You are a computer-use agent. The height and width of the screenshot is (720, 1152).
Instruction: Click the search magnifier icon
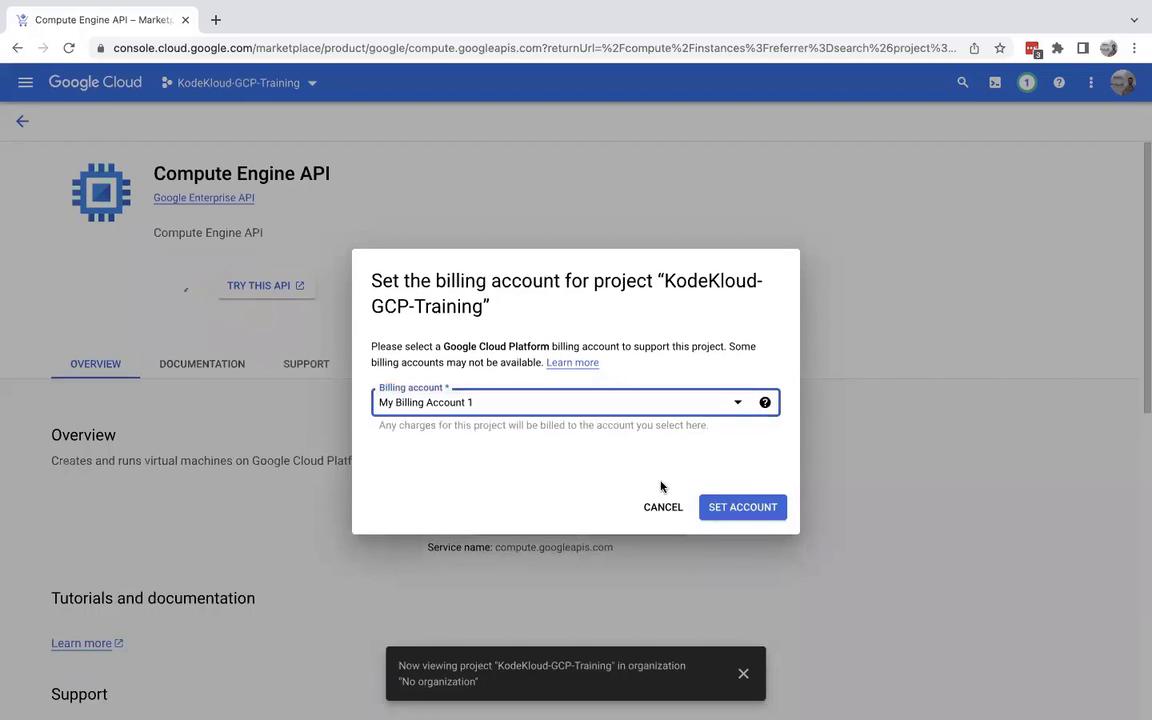963,83
